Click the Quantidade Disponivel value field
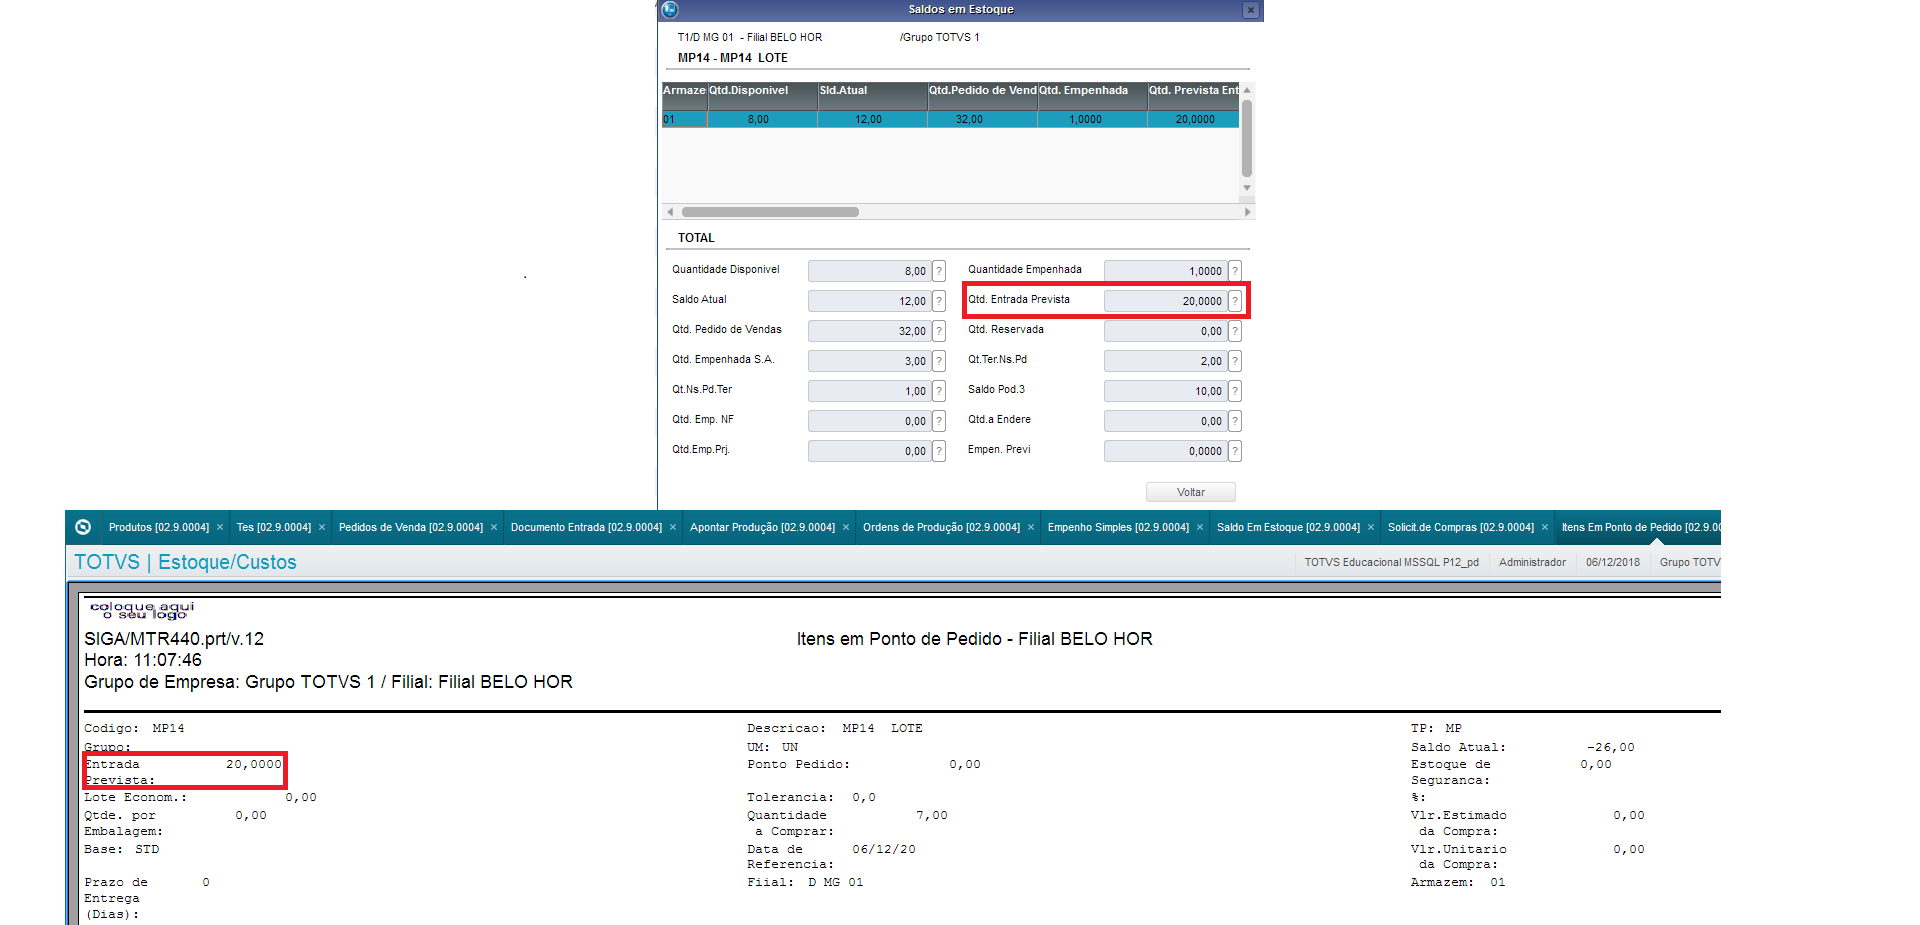 (869, 271)
